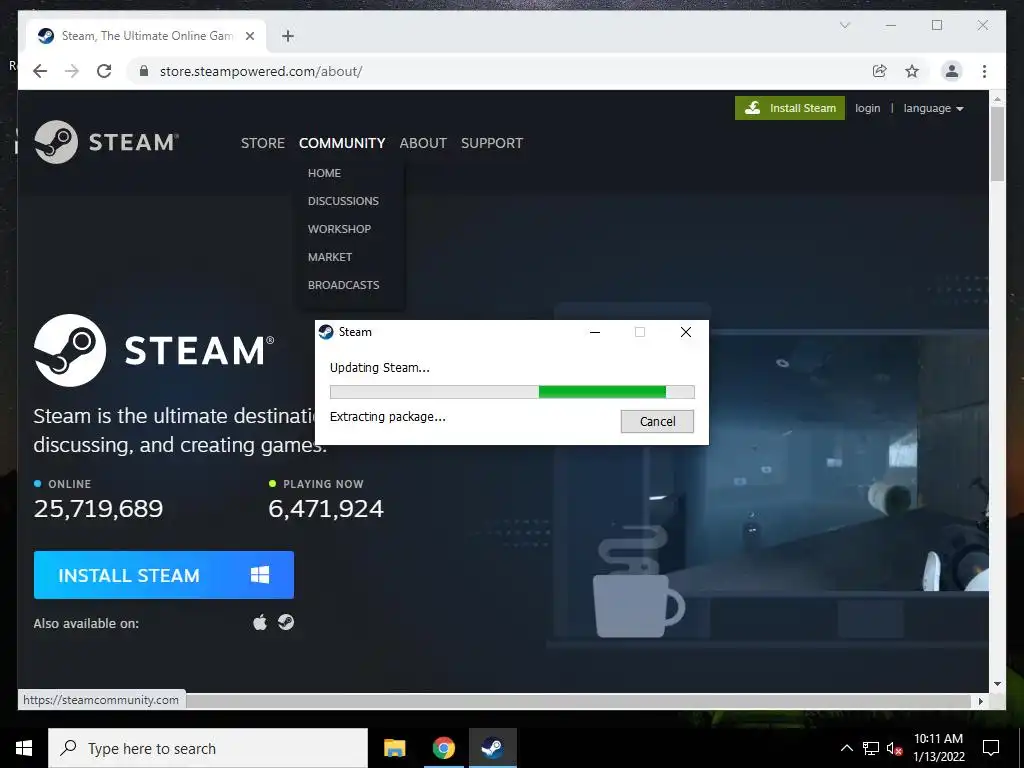Viewport: 1024px width, 768px height.
Task: Click the ONLINE label
Action: 70,484
